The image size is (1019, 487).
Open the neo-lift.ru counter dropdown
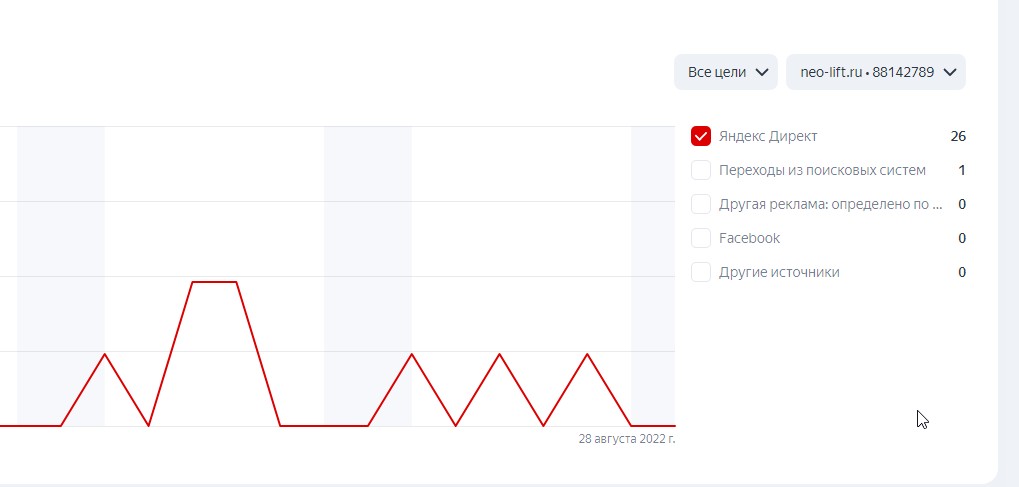875,72
